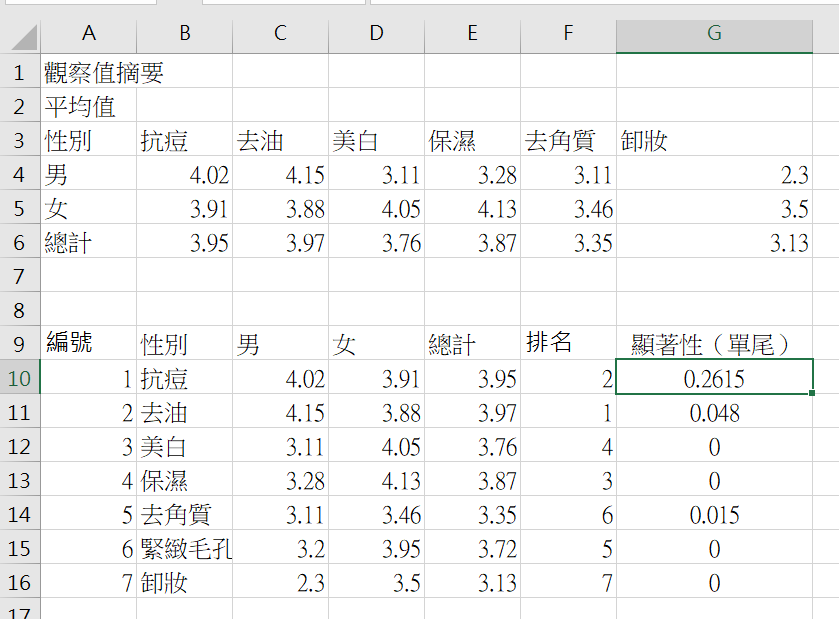Select cell G4 with value 2.3
This screenshot has width=839, height=619.
714,174
